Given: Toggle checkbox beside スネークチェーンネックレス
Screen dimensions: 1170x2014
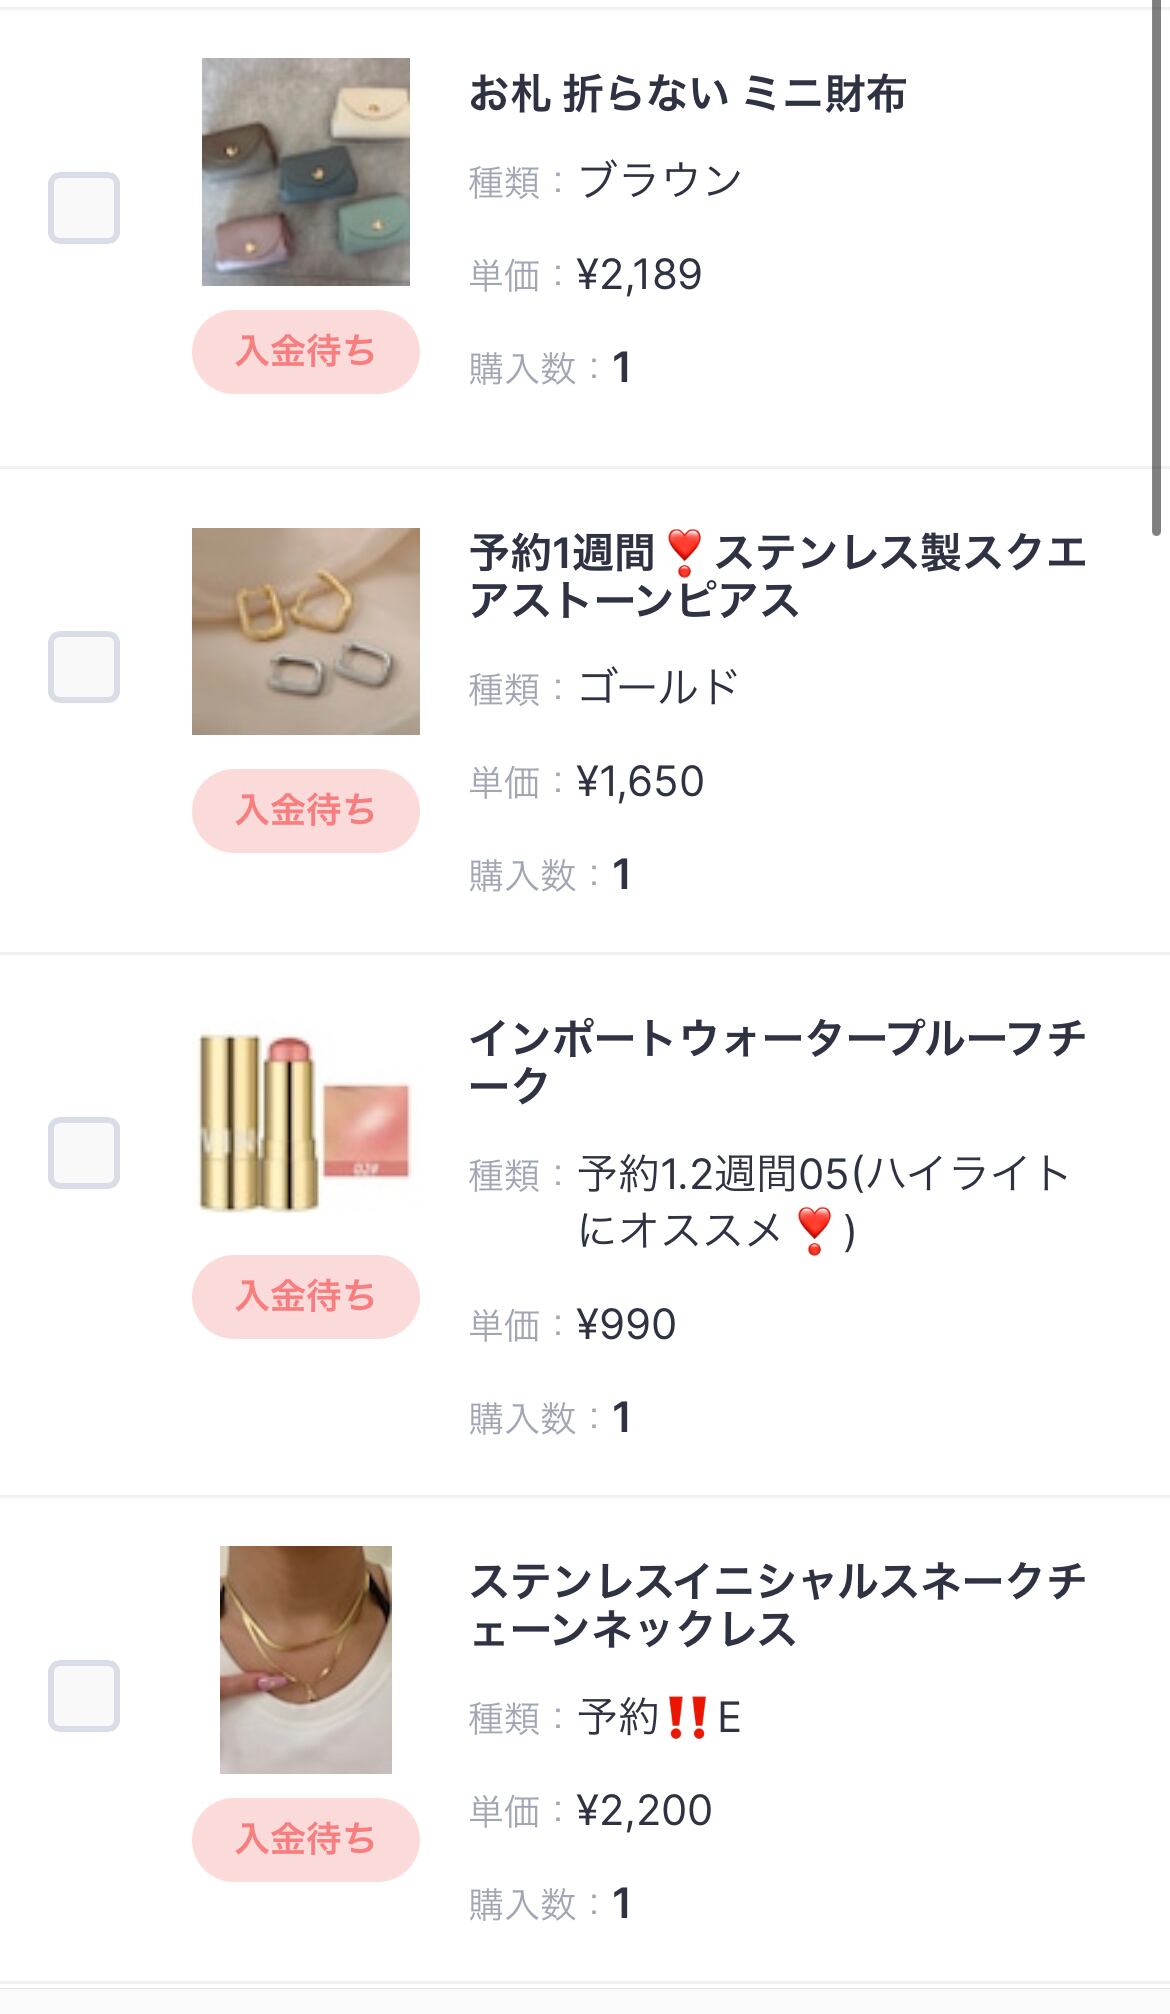Looking at the screenshot, I should point(84,1695).
